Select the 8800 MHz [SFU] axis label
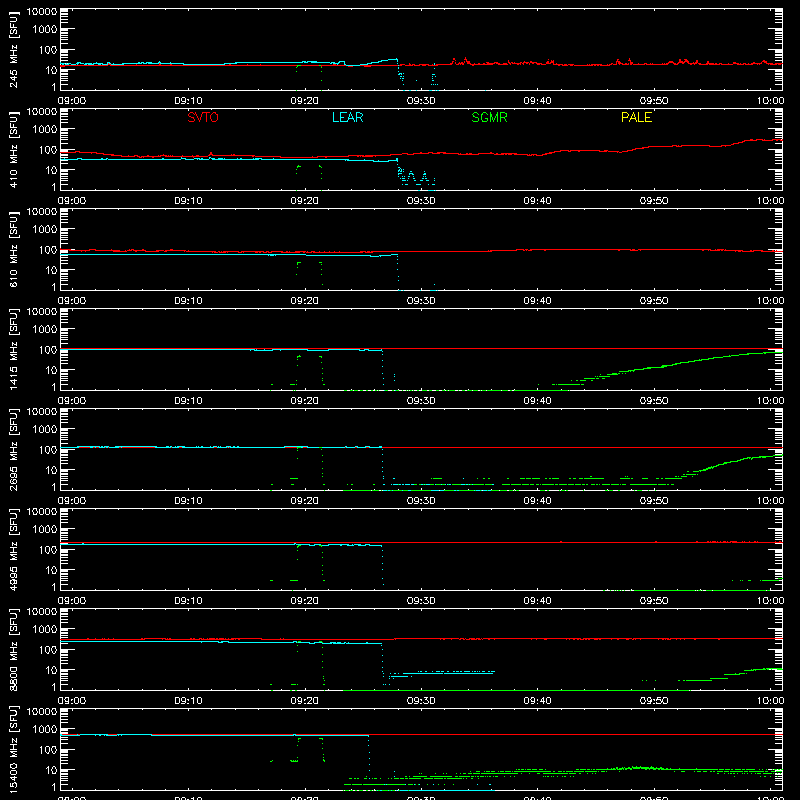 tap(14, 650)
